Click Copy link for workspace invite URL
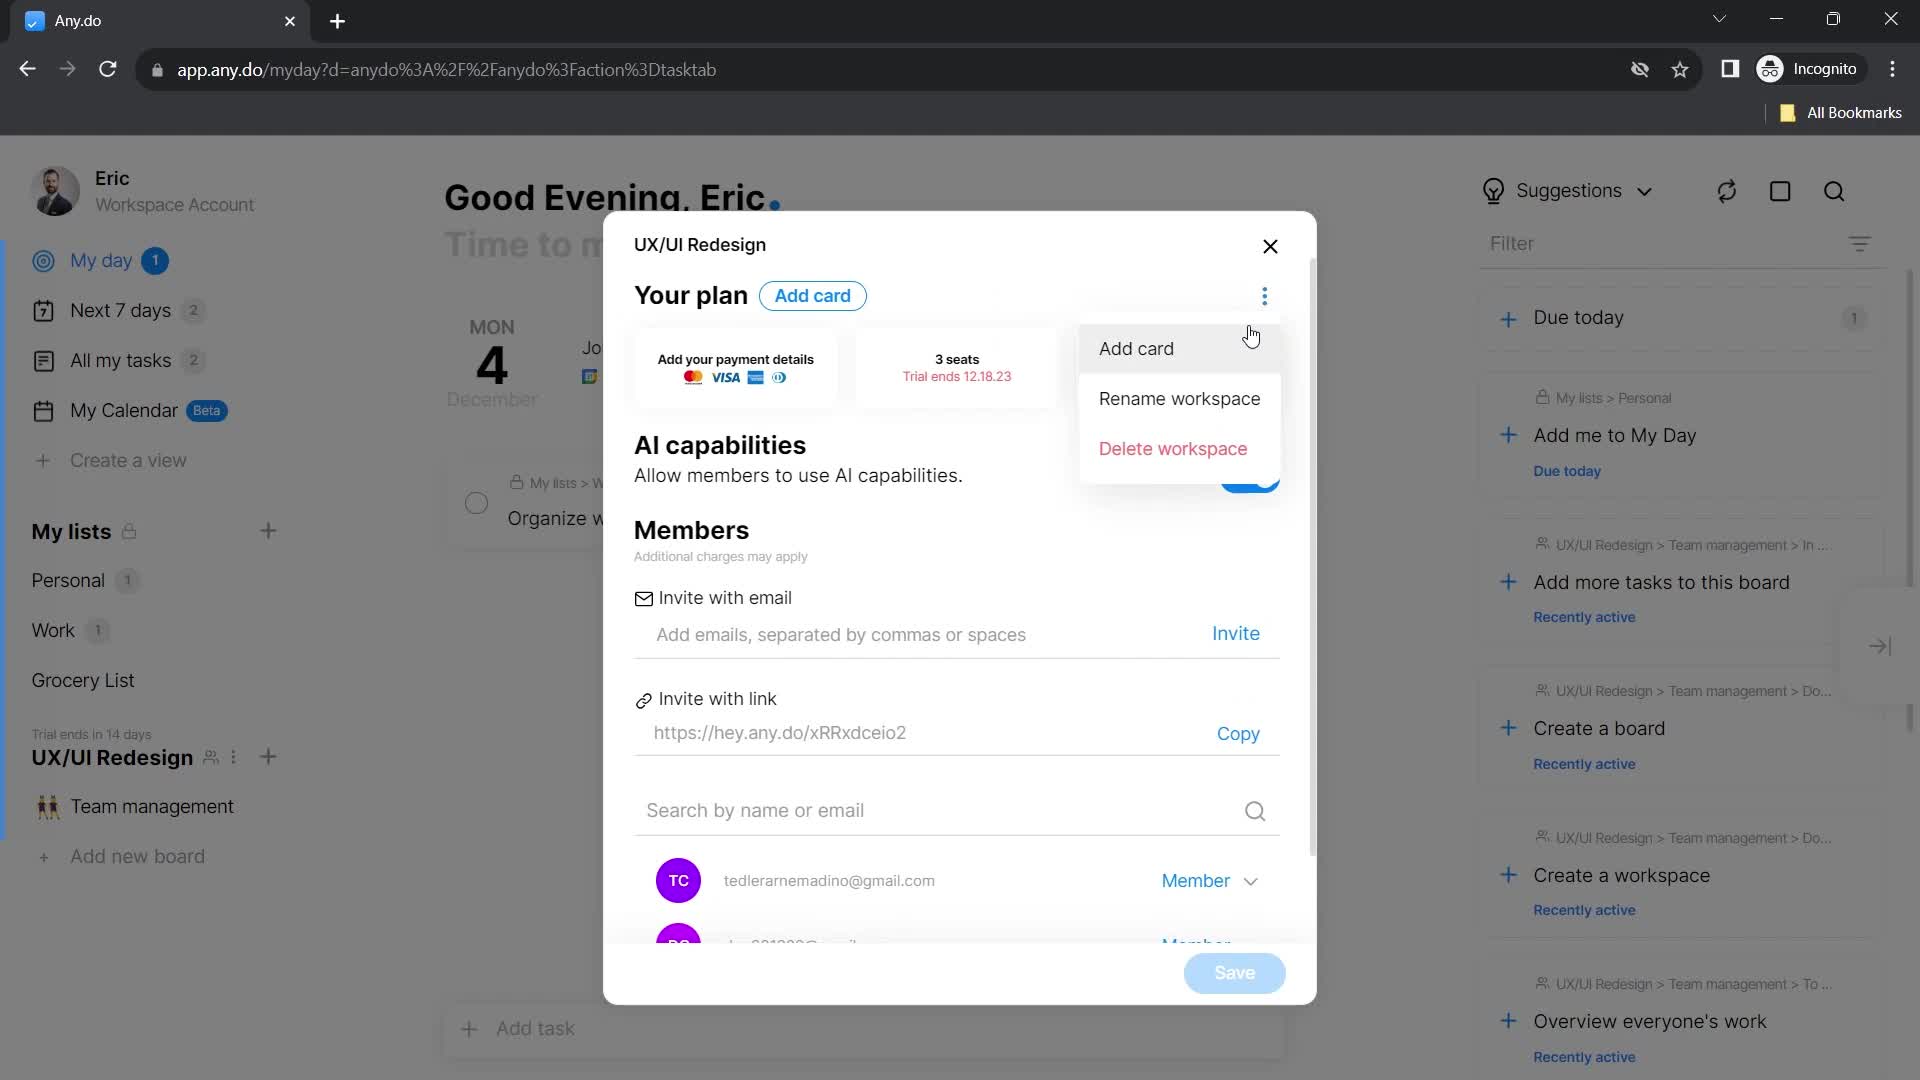The height and width of the screenshot is (1080, 1920). [1237, 733]
